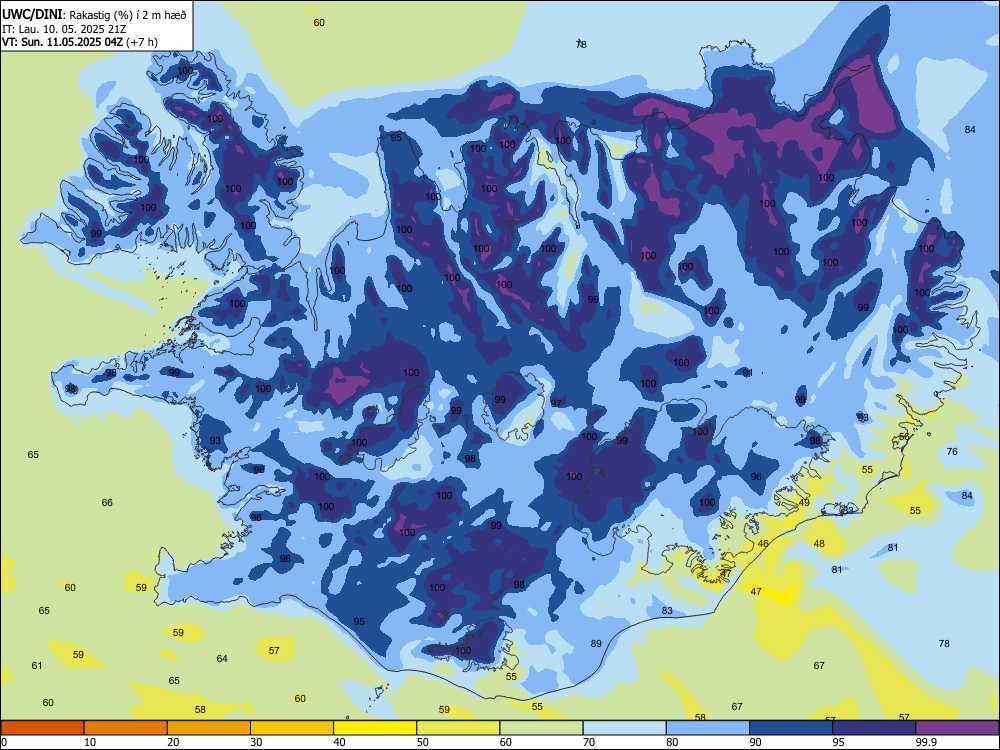This screenshot has width=1000, height=750.
Task: Click the pale blue 70–80 legend swatch
Action: click(624, 728)
